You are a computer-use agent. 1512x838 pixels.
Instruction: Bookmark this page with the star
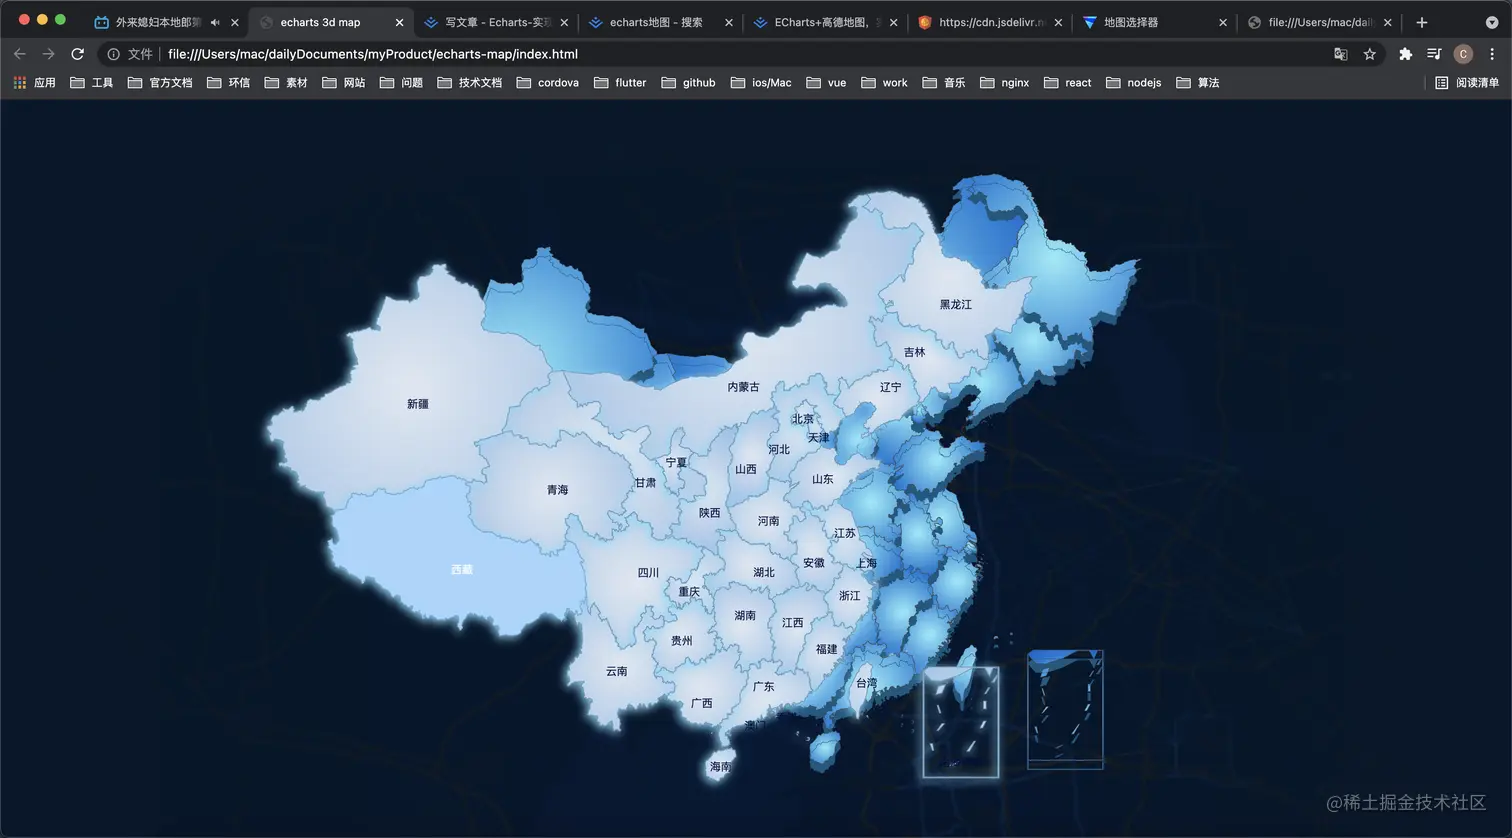coord(1369,54)
